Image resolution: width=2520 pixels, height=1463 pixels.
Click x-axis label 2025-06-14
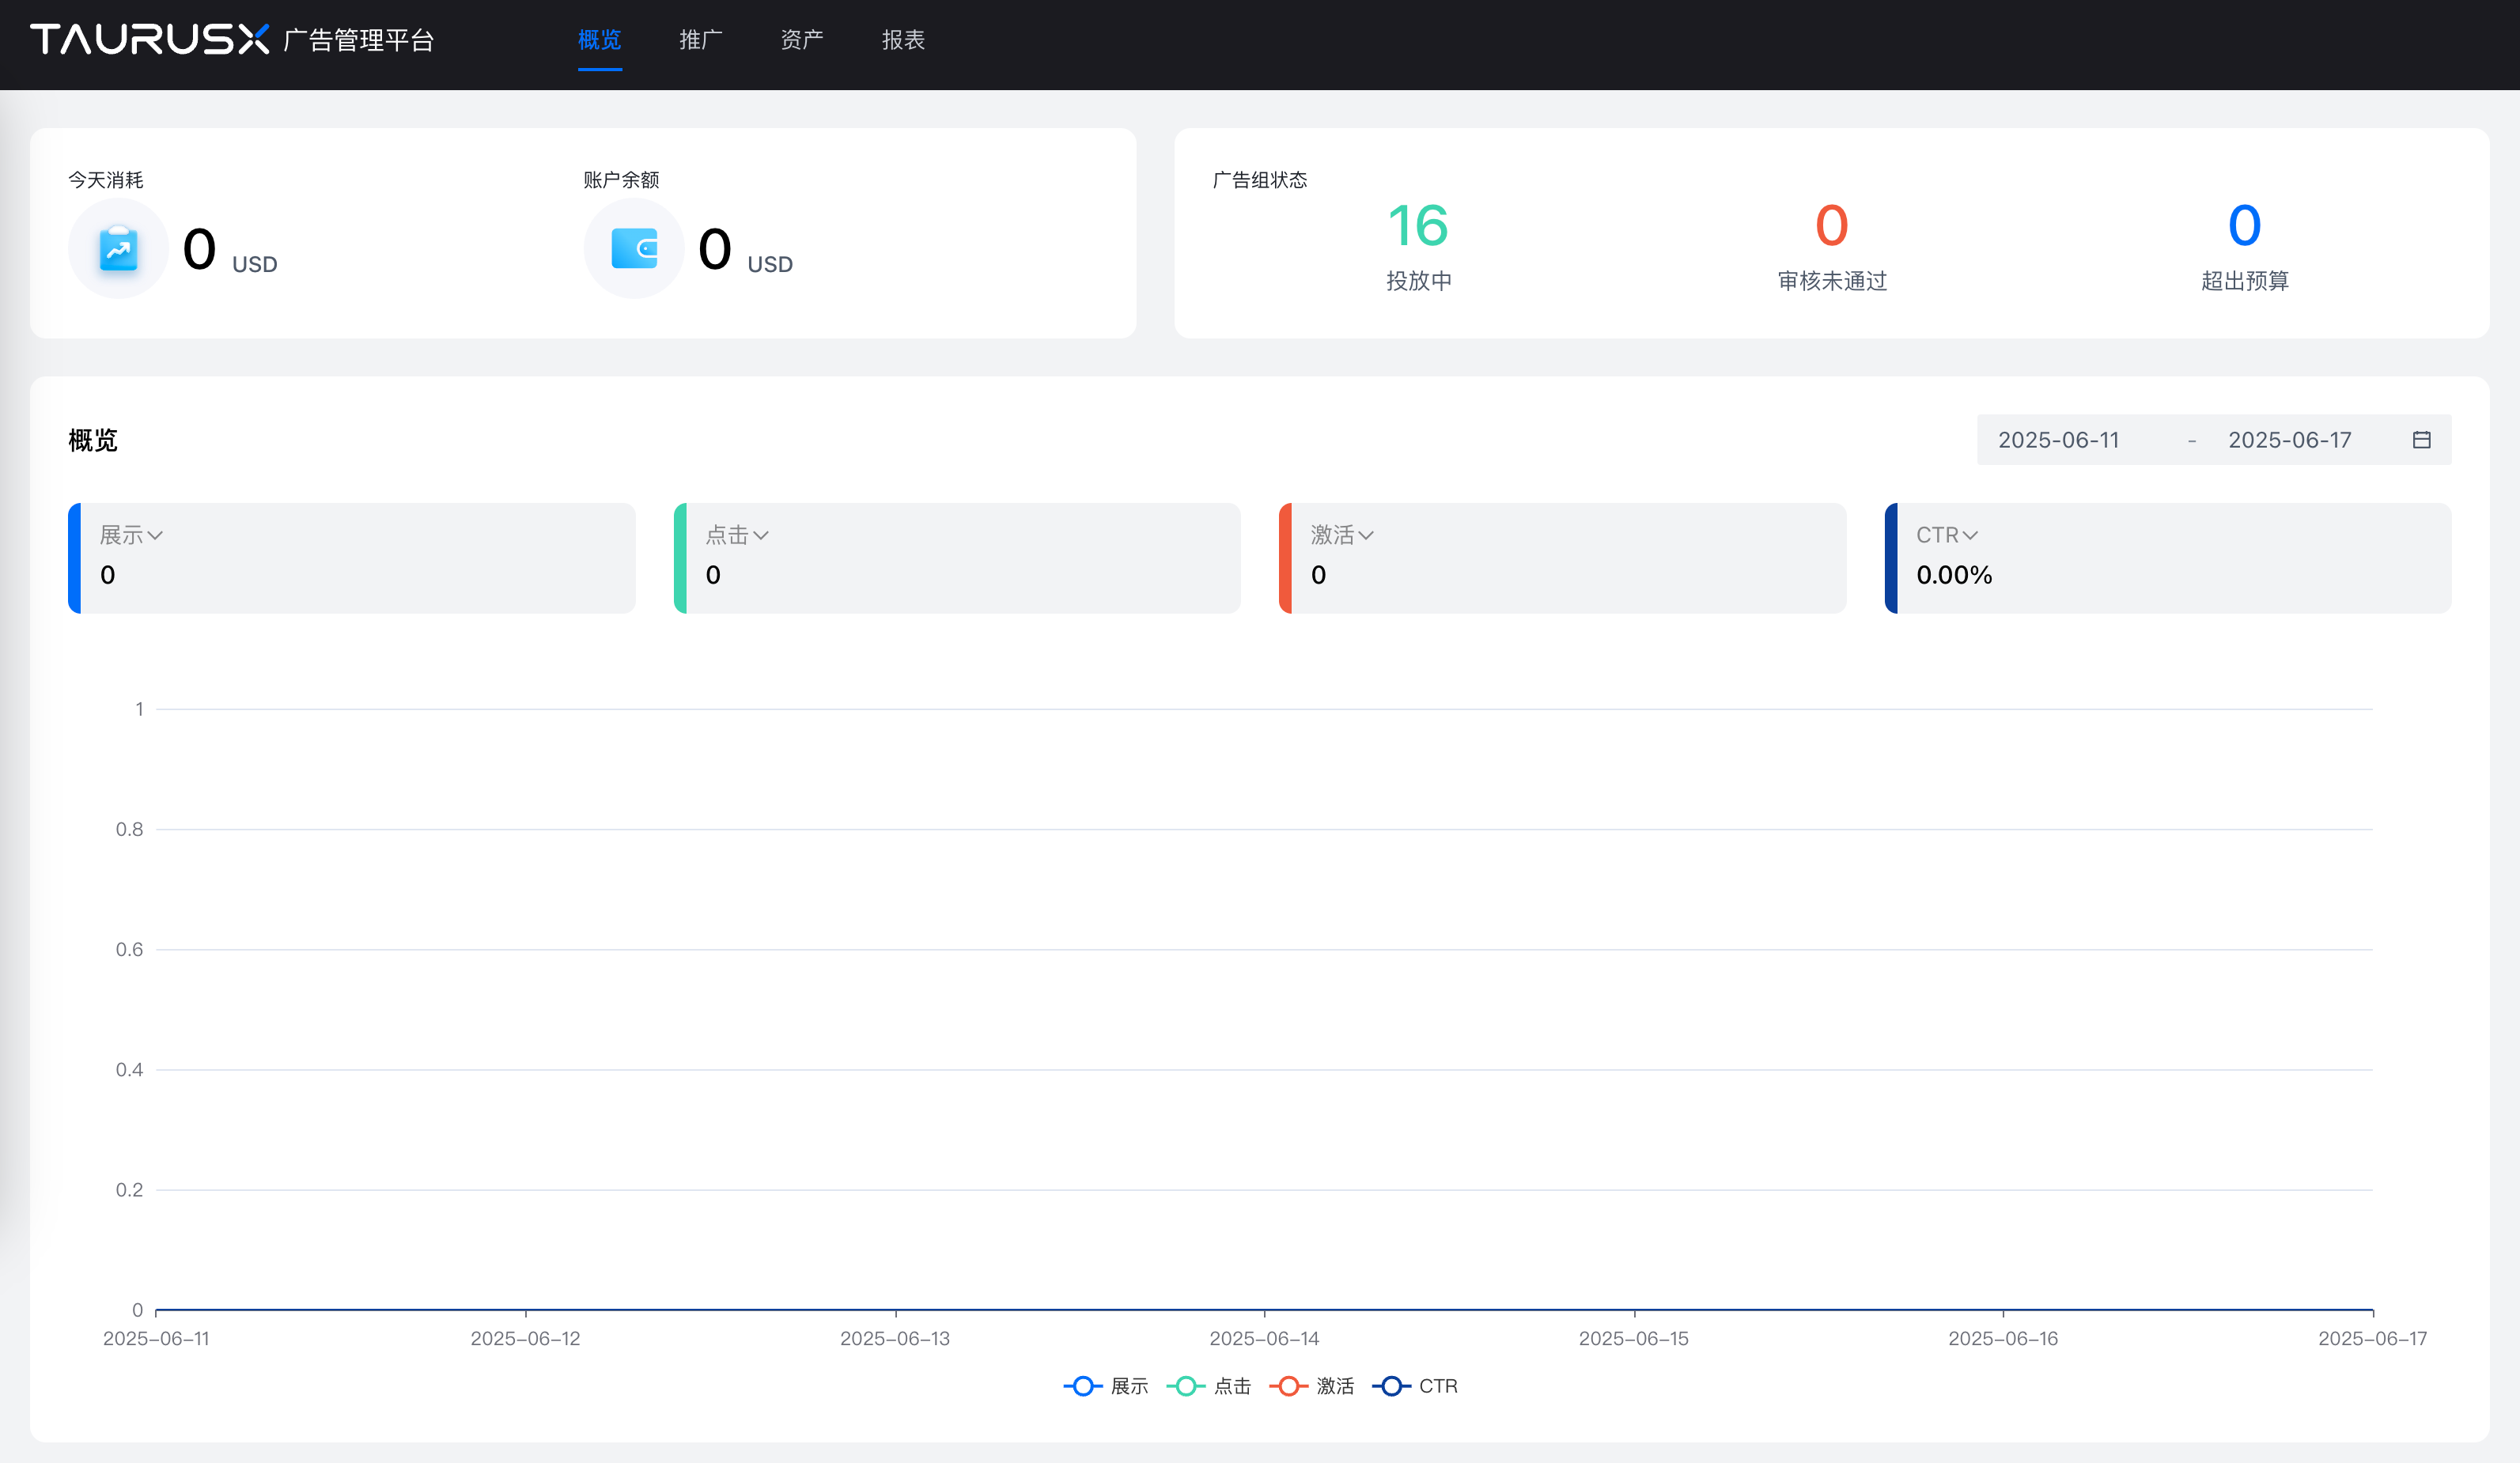1264,1338
